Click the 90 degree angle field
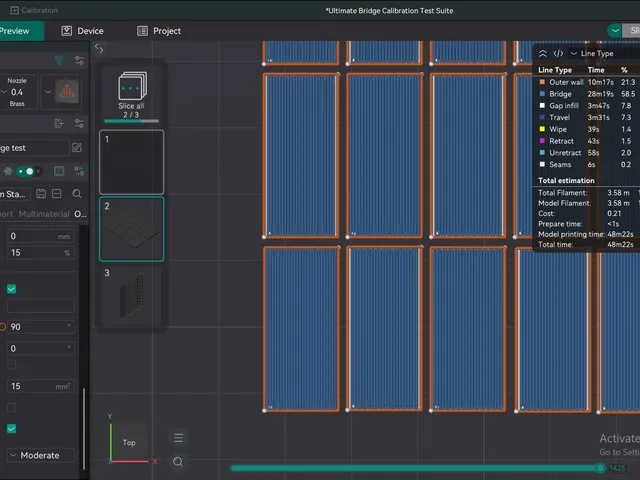This screenshot has width=640, height=480. point(40,327)
